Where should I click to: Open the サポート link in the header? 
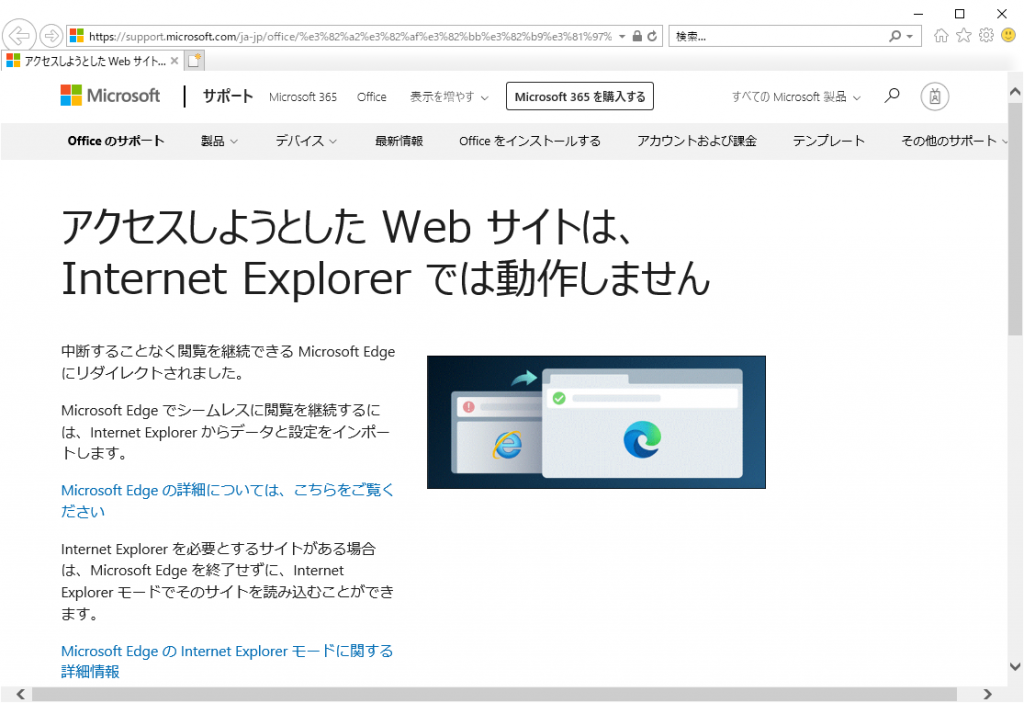(x=227, y=96)
